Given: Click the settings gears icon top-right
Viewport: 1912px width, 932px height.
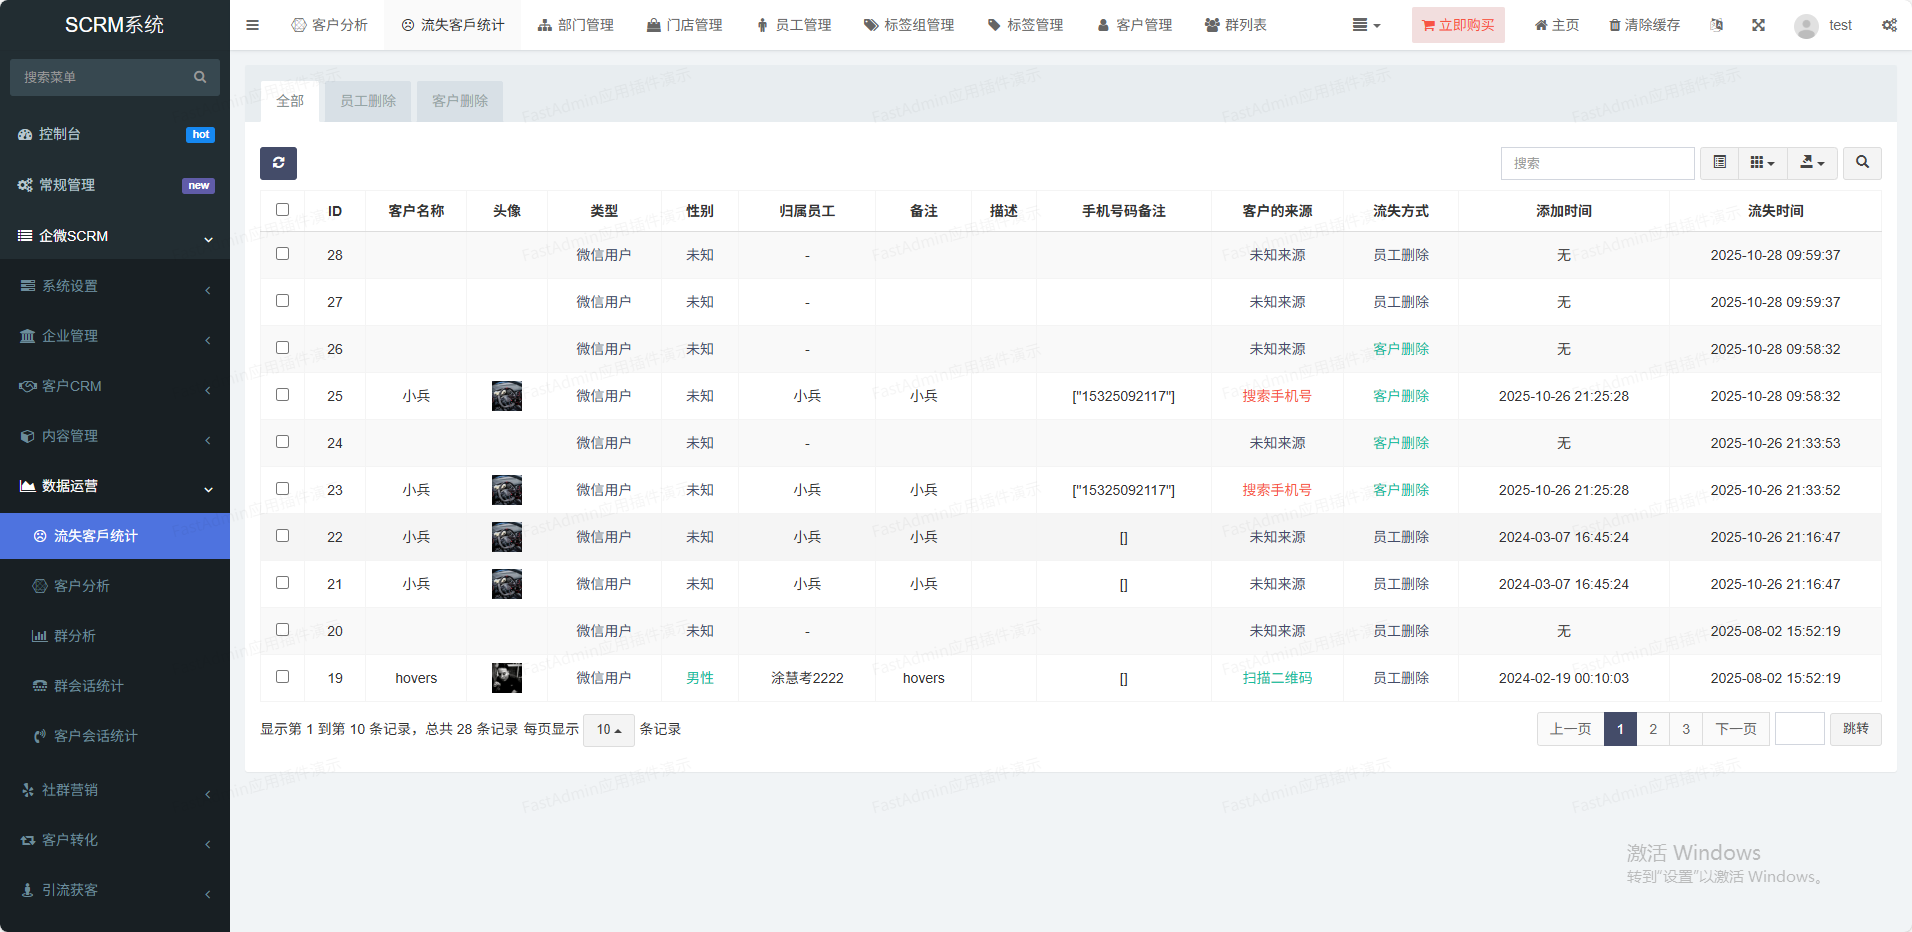Looking at the screenshot, I should pyautogui.click(x=1889, y=25).
